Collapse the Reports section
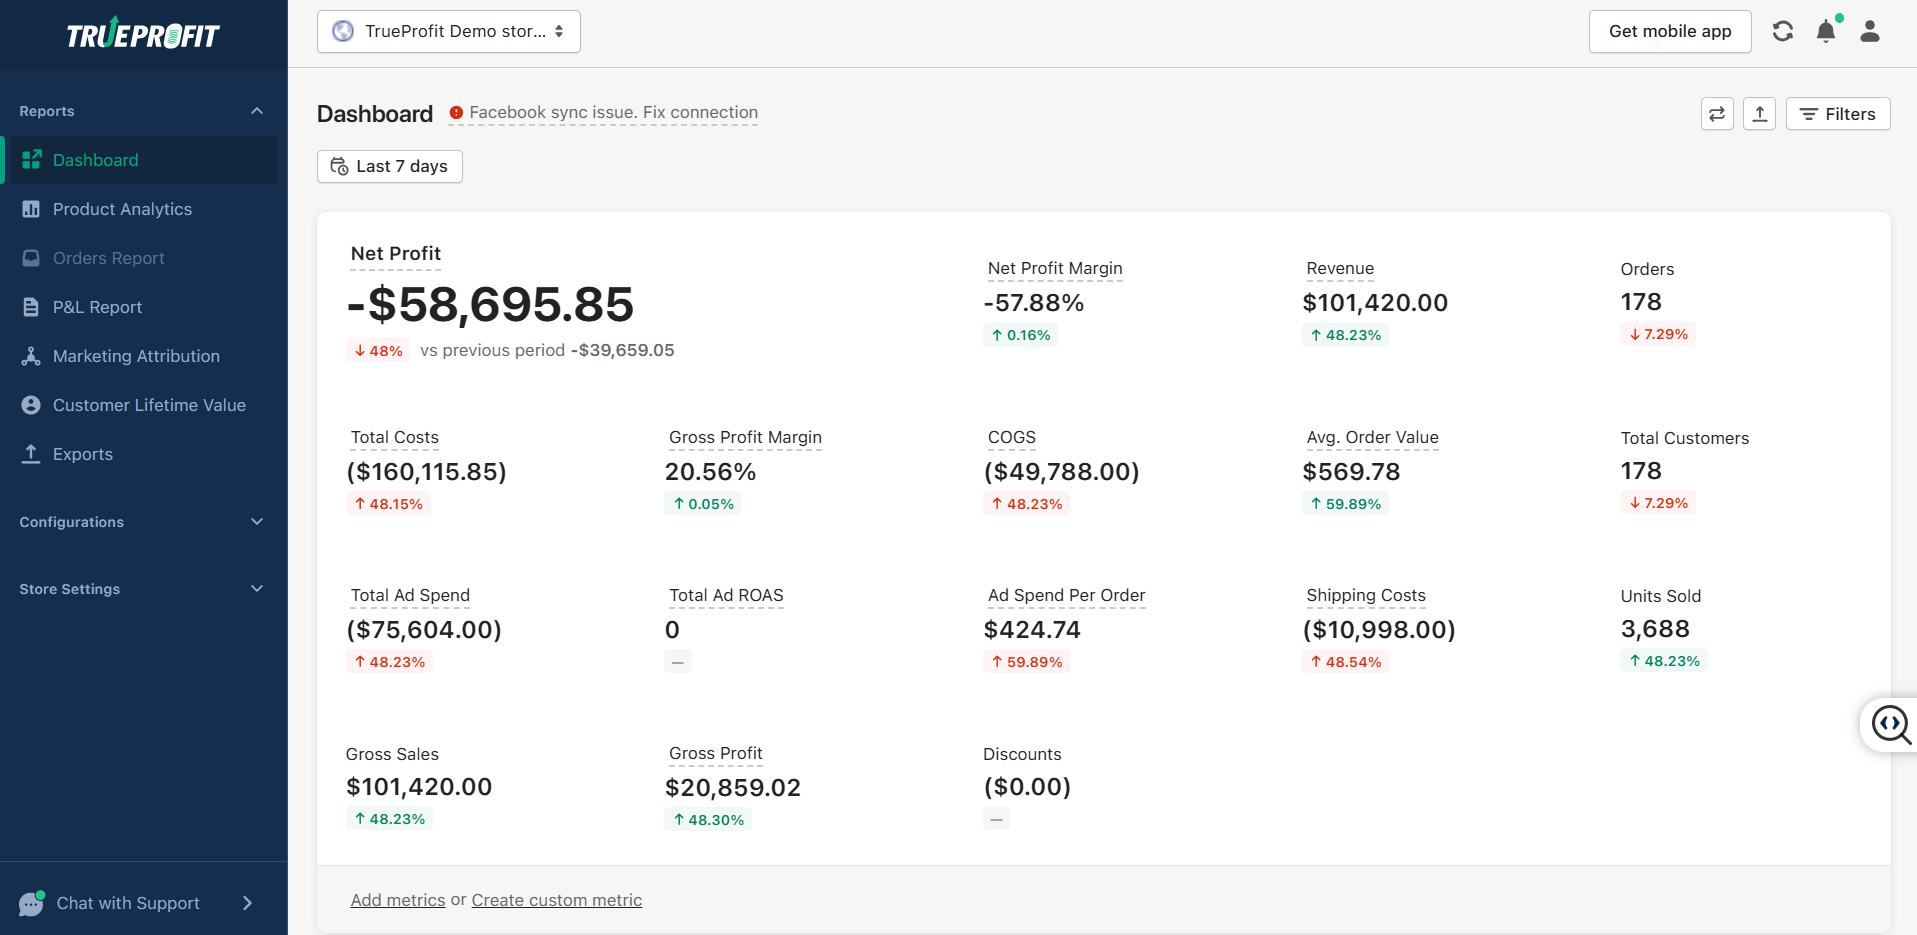 pos(257,111)
